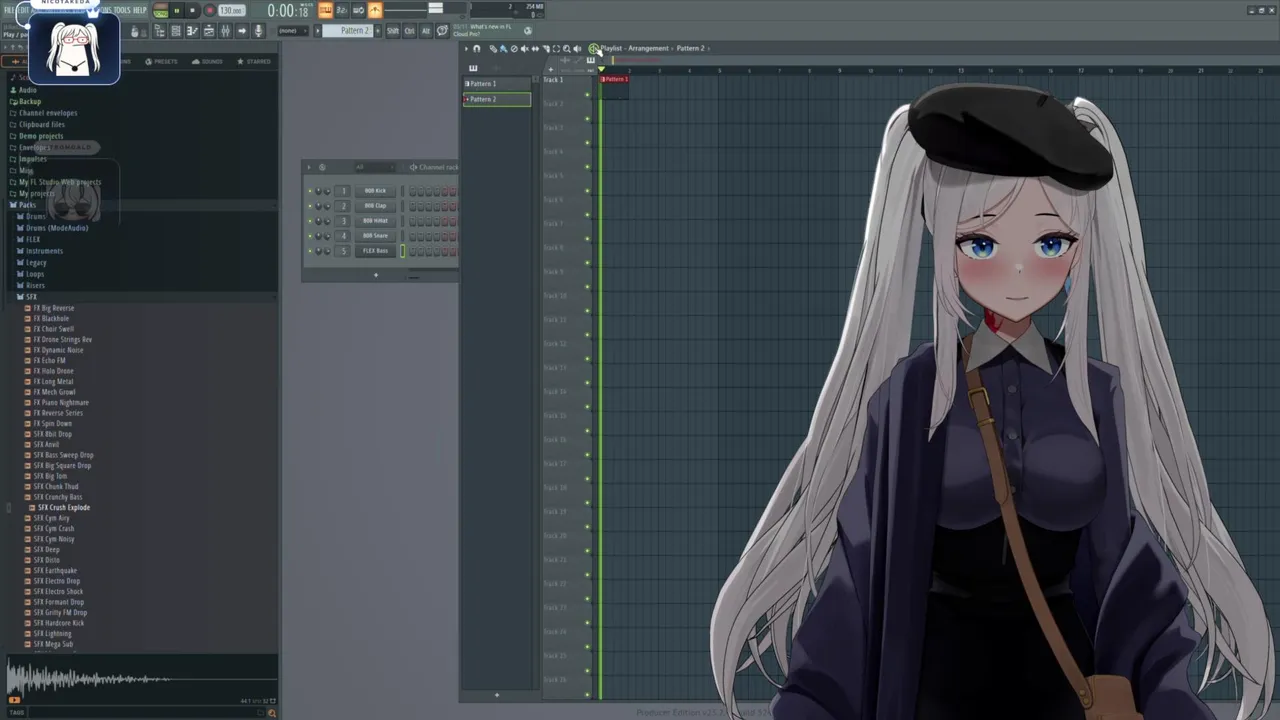The image size is (1280, 720).
Task: Add a channel with plus button
Action: point(376,275)
